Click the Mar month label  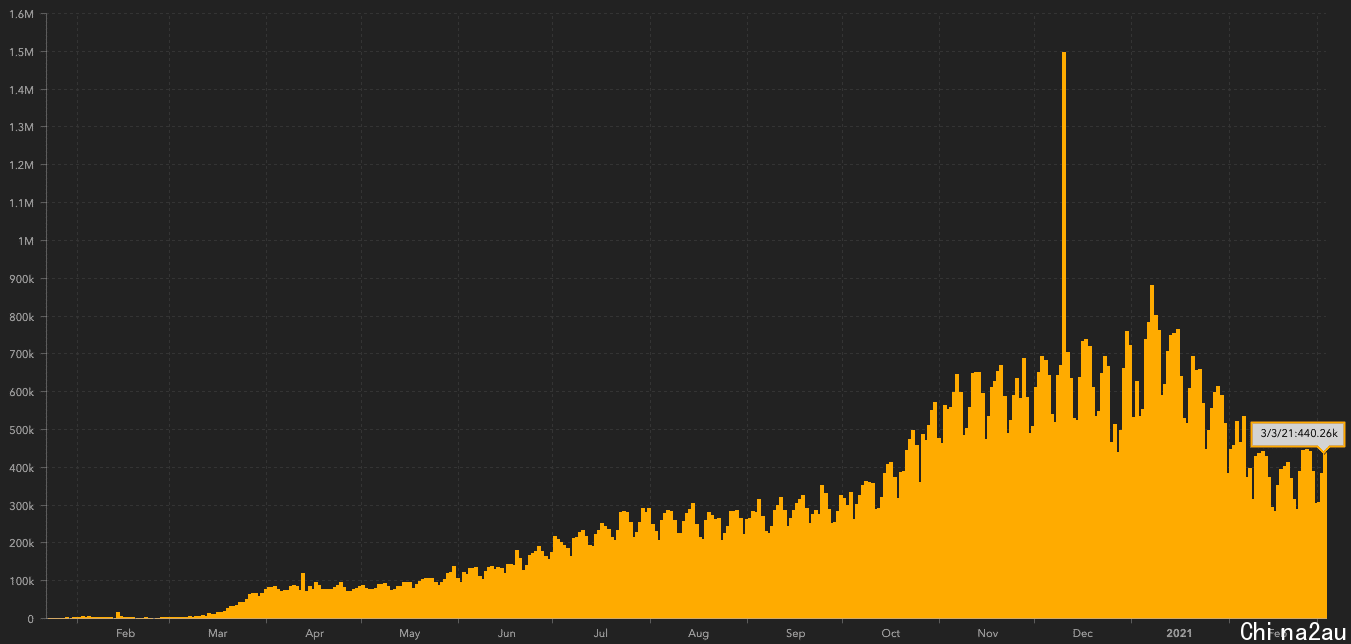pyautogui.click(x=217, y=633)
